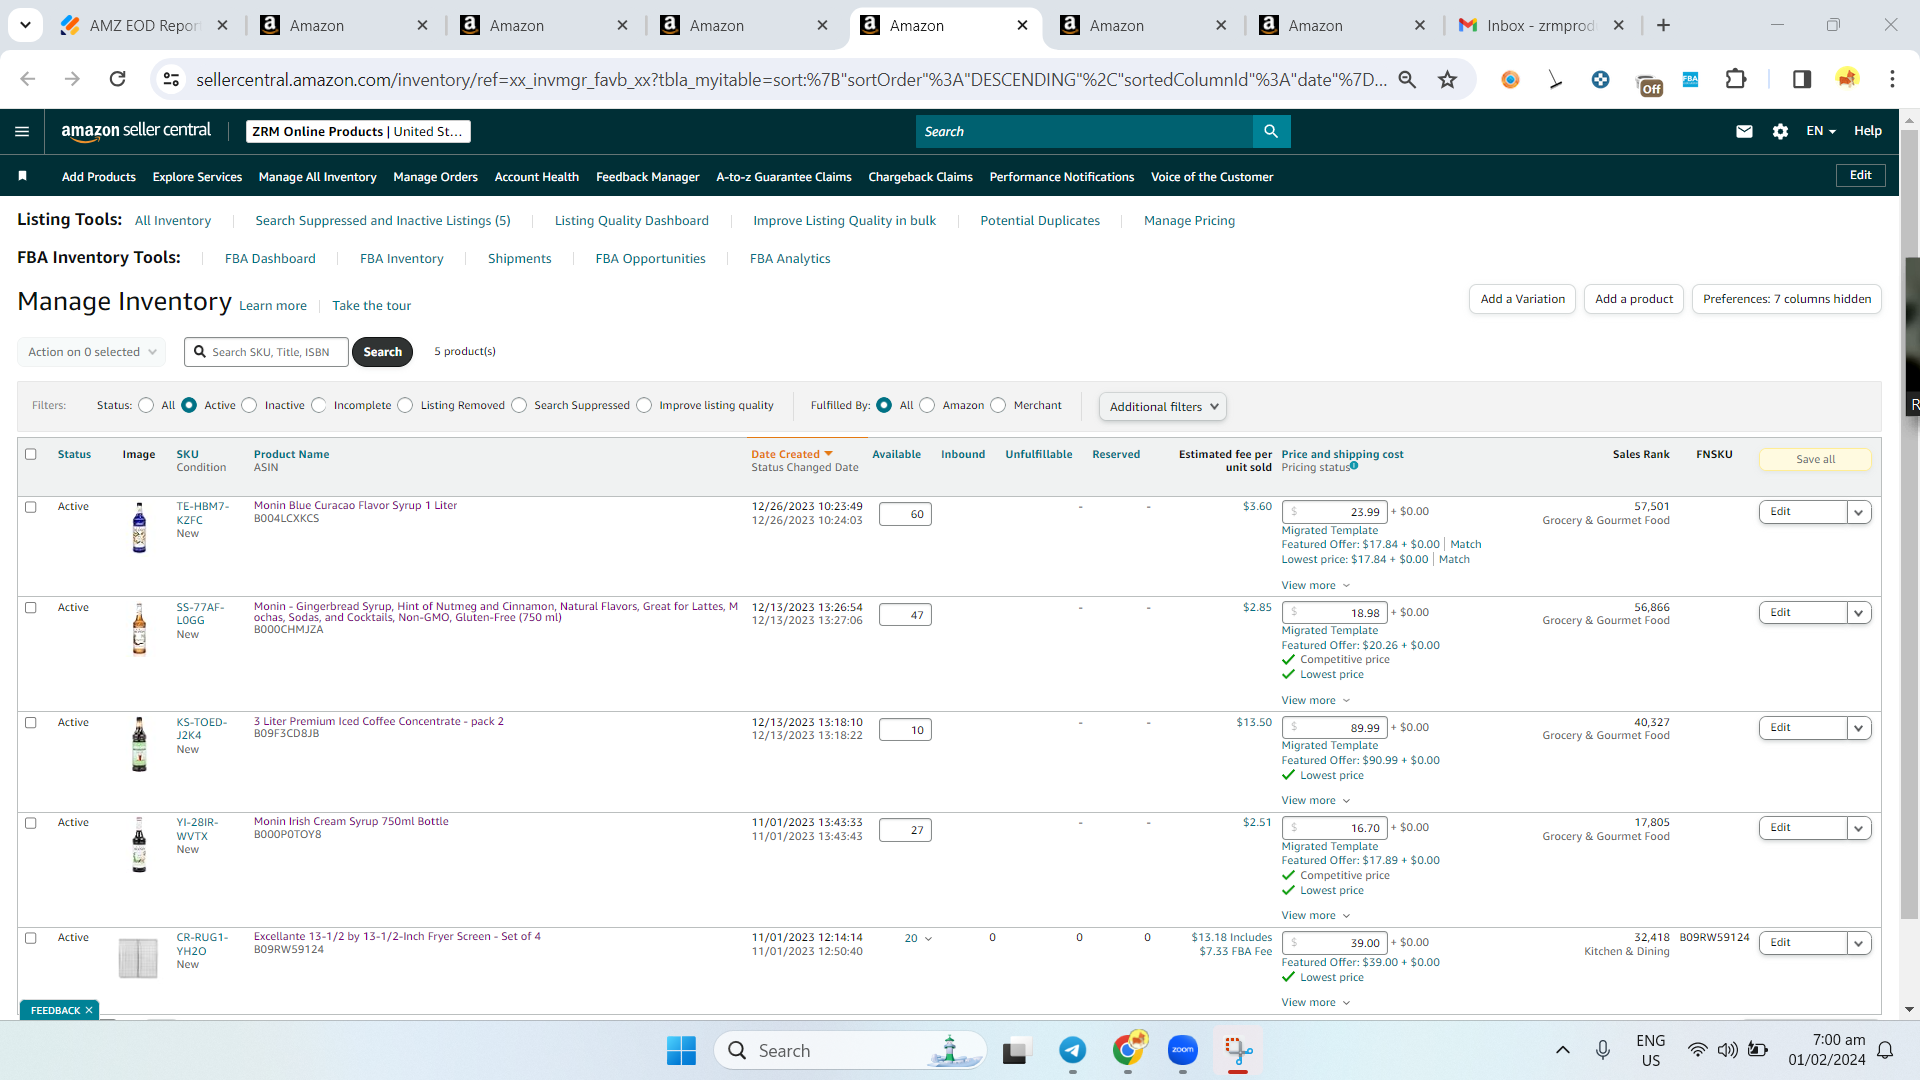Open the settings gear icon
The height and width of the screenshot is (1080, 1920).
1780,131
